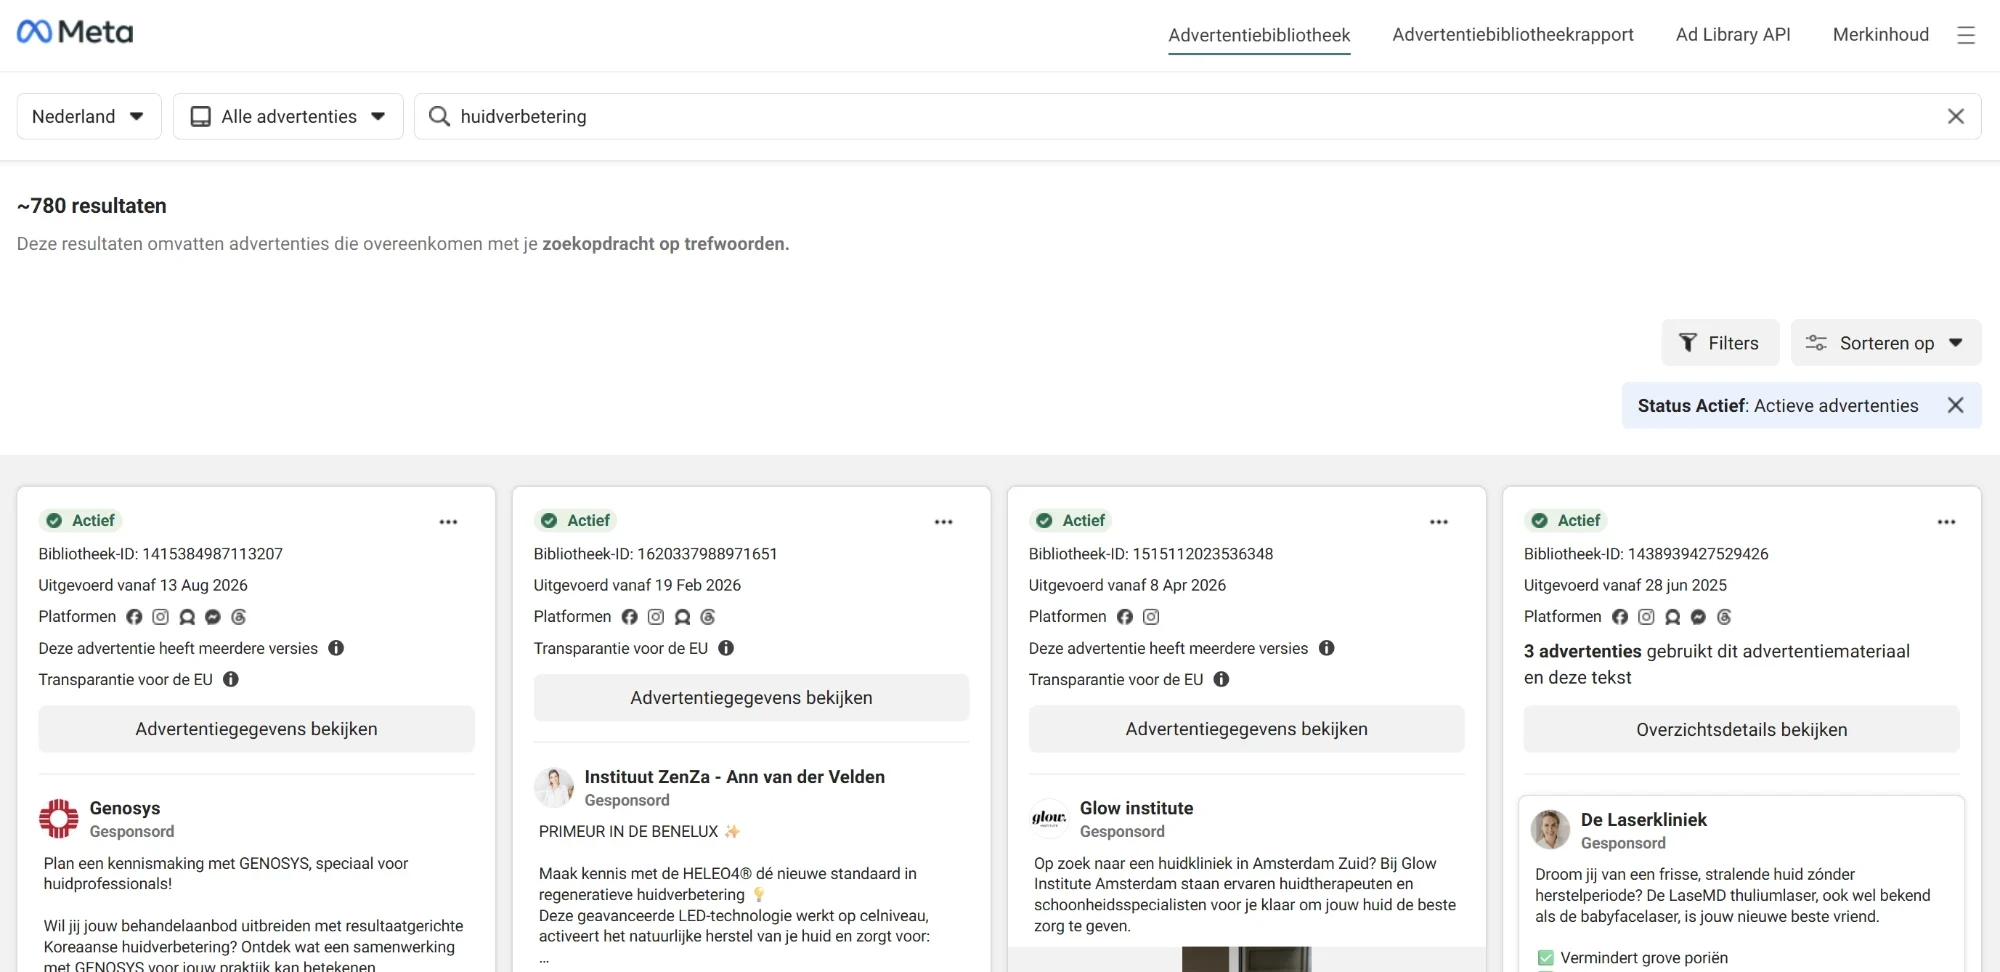2000x972 pixels.
Task: Click the Genosys red logo avatar
Action: click(59, 818)
